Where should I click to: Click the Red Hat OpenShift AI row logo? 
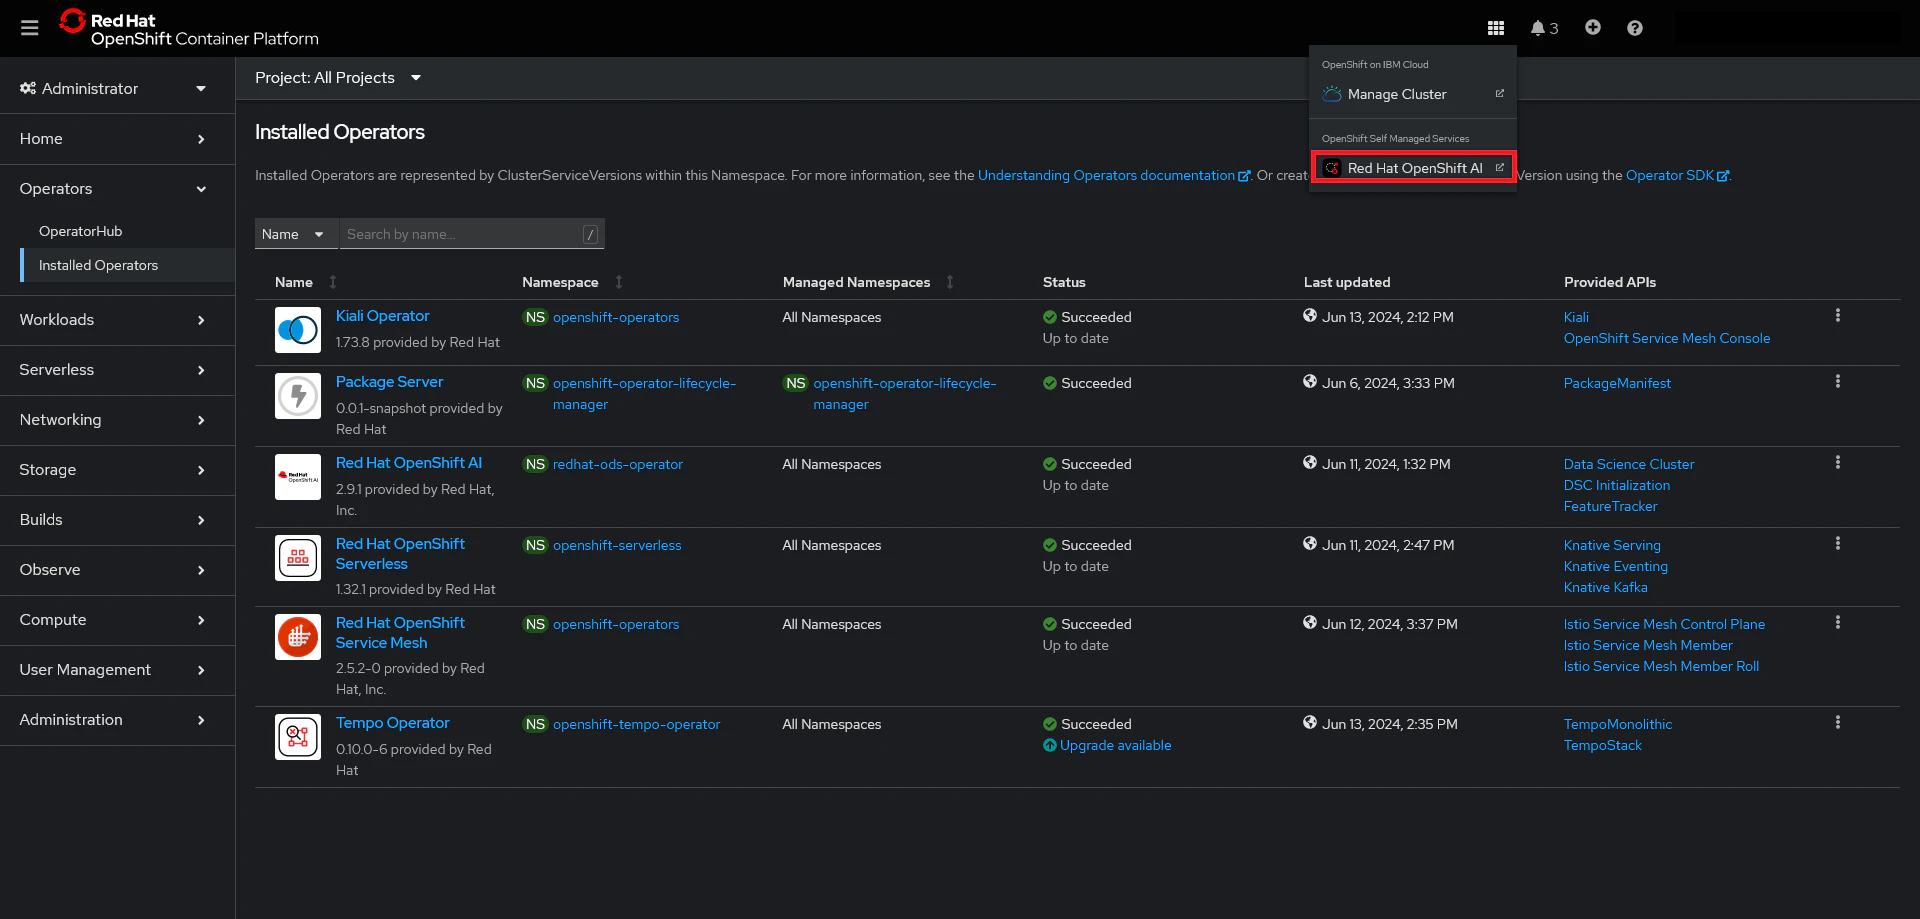point(298,477)
